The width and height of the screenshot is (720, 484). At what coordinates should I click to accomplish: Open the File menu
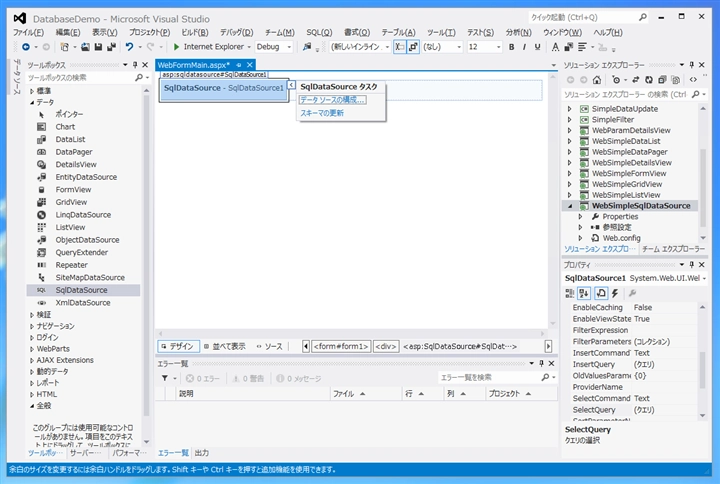click(x=28, y=33)
